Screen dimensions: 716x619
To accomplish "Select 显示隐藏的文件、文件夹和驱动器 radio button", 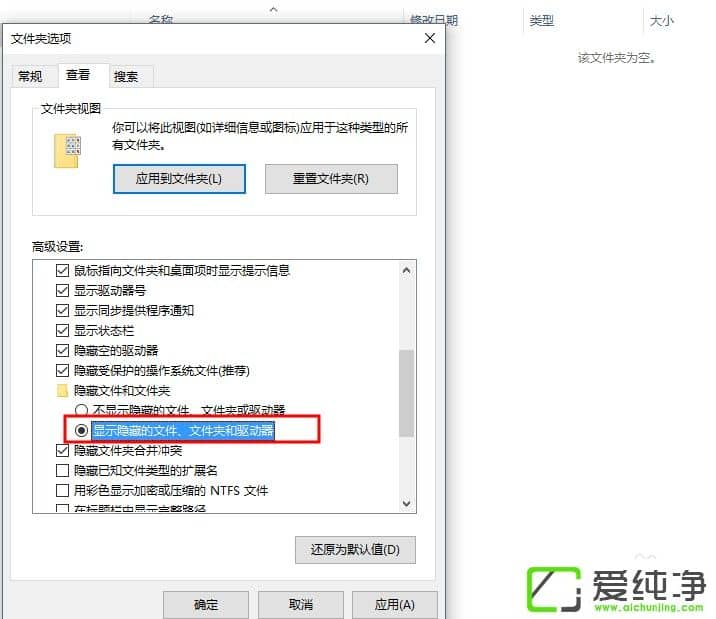I will pos(81,430).
